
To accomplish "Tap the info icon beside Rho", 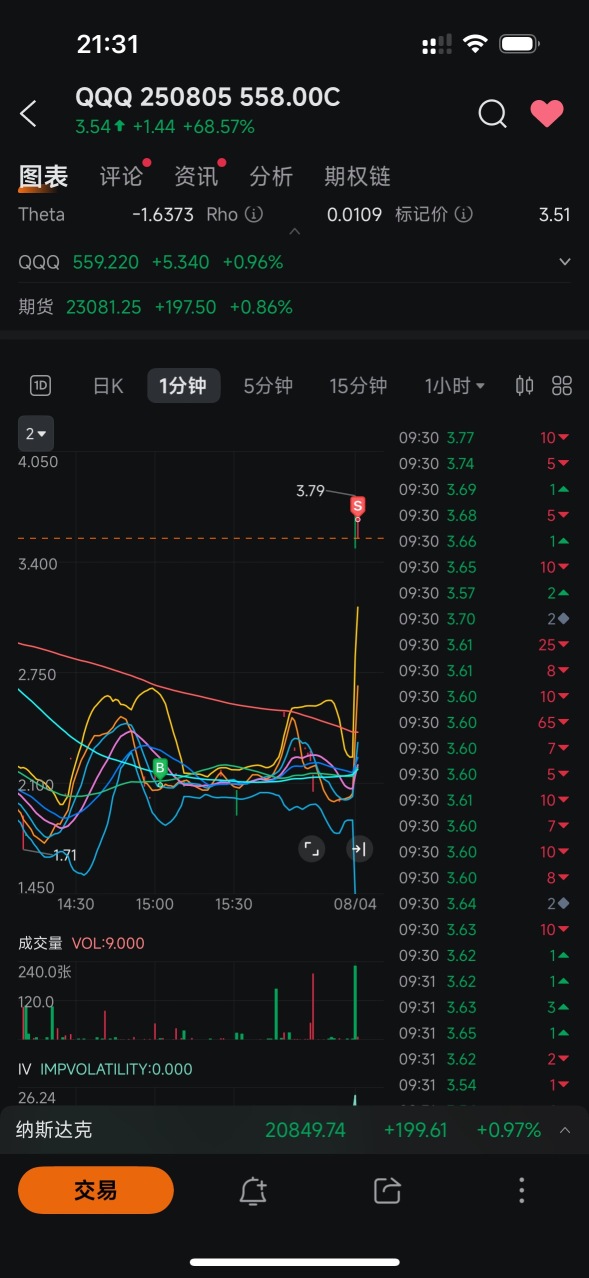I will [x=254, y=214].
